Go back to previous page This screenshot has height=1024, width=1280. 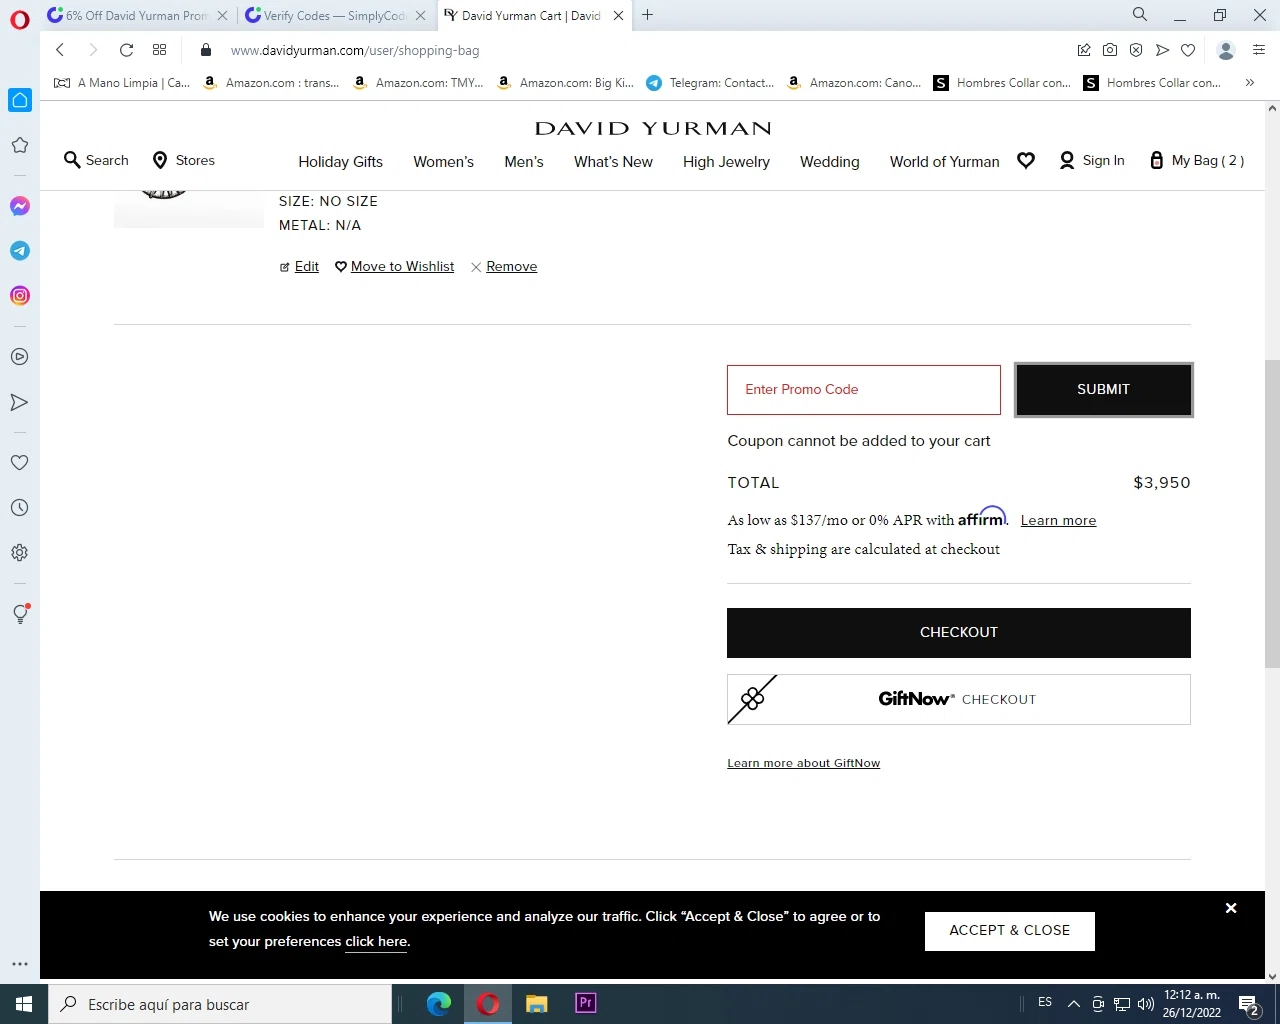pyautogui.click(x=60, y=50)
